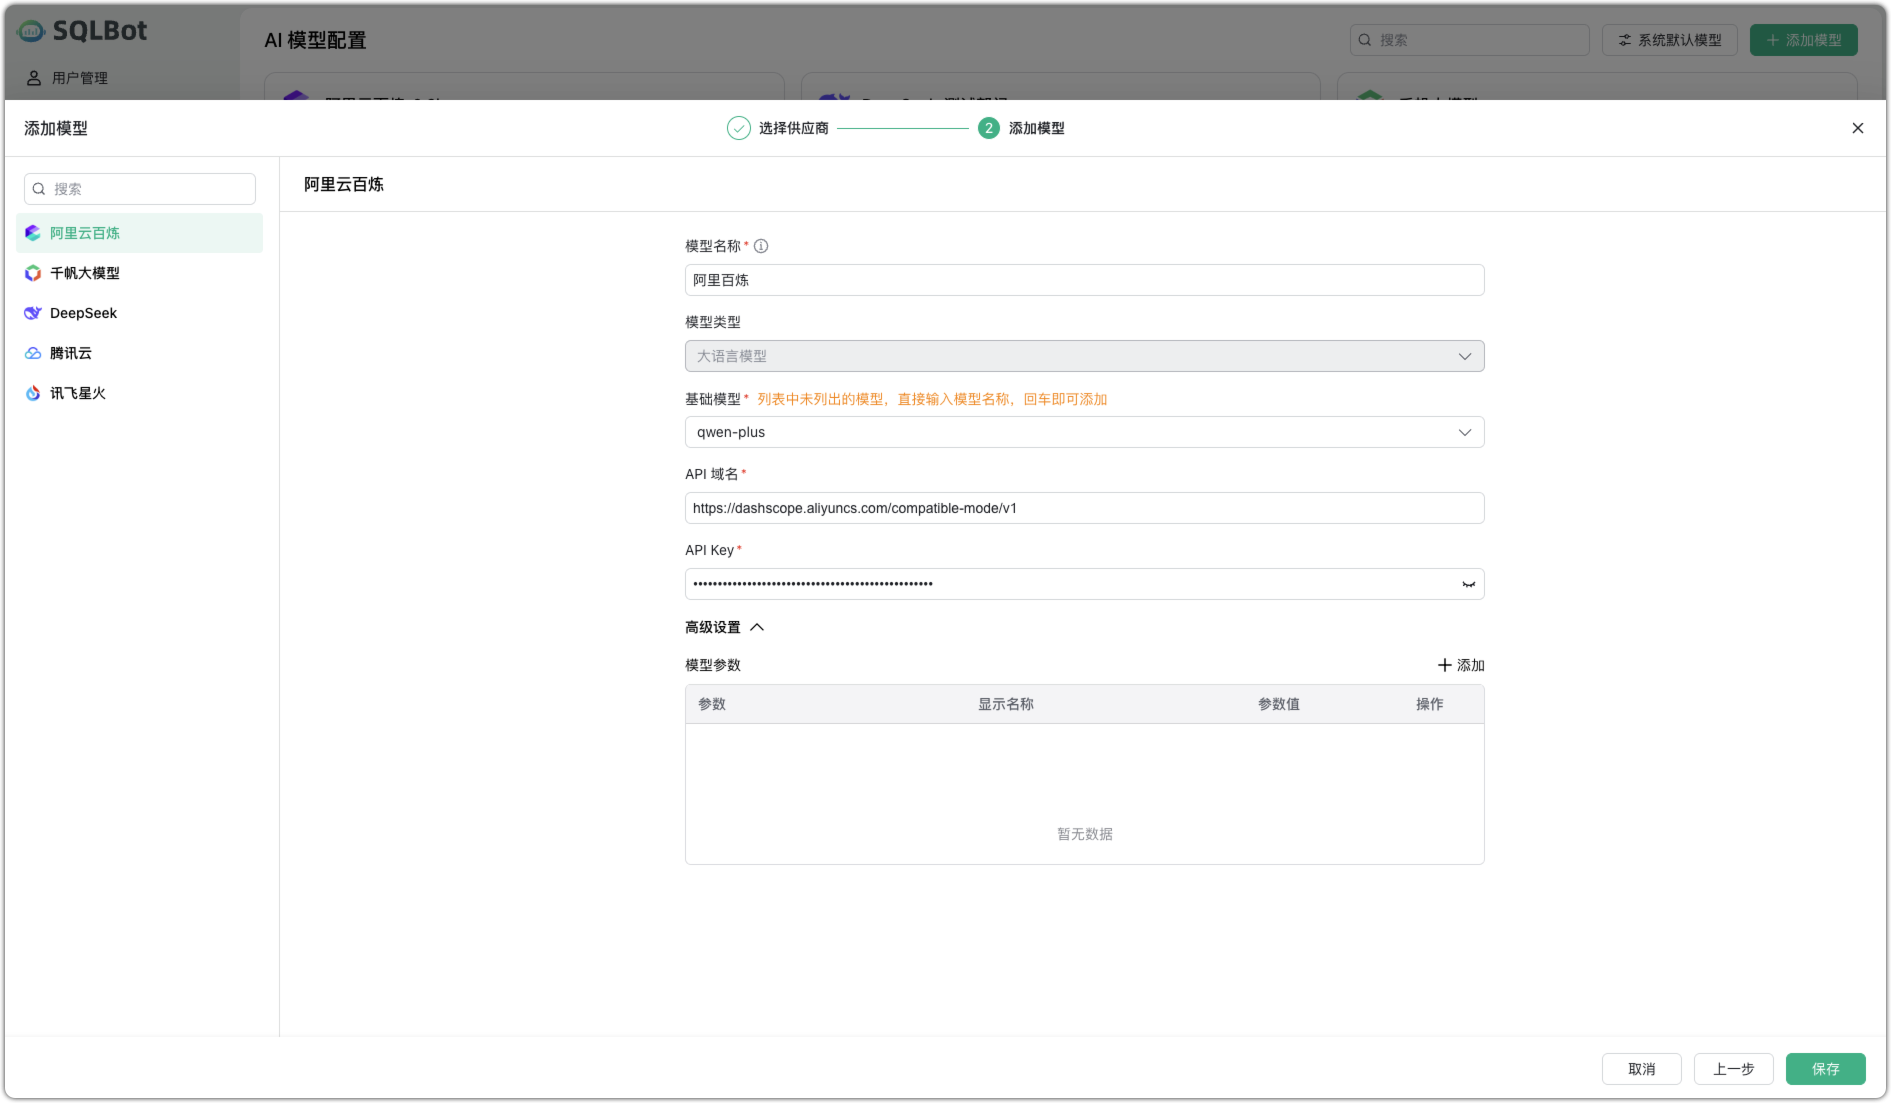The height and width of the screenshot is (1103, 1891).
Task: Select the 讯飞星火 provider icon
Action: (32, 392)
